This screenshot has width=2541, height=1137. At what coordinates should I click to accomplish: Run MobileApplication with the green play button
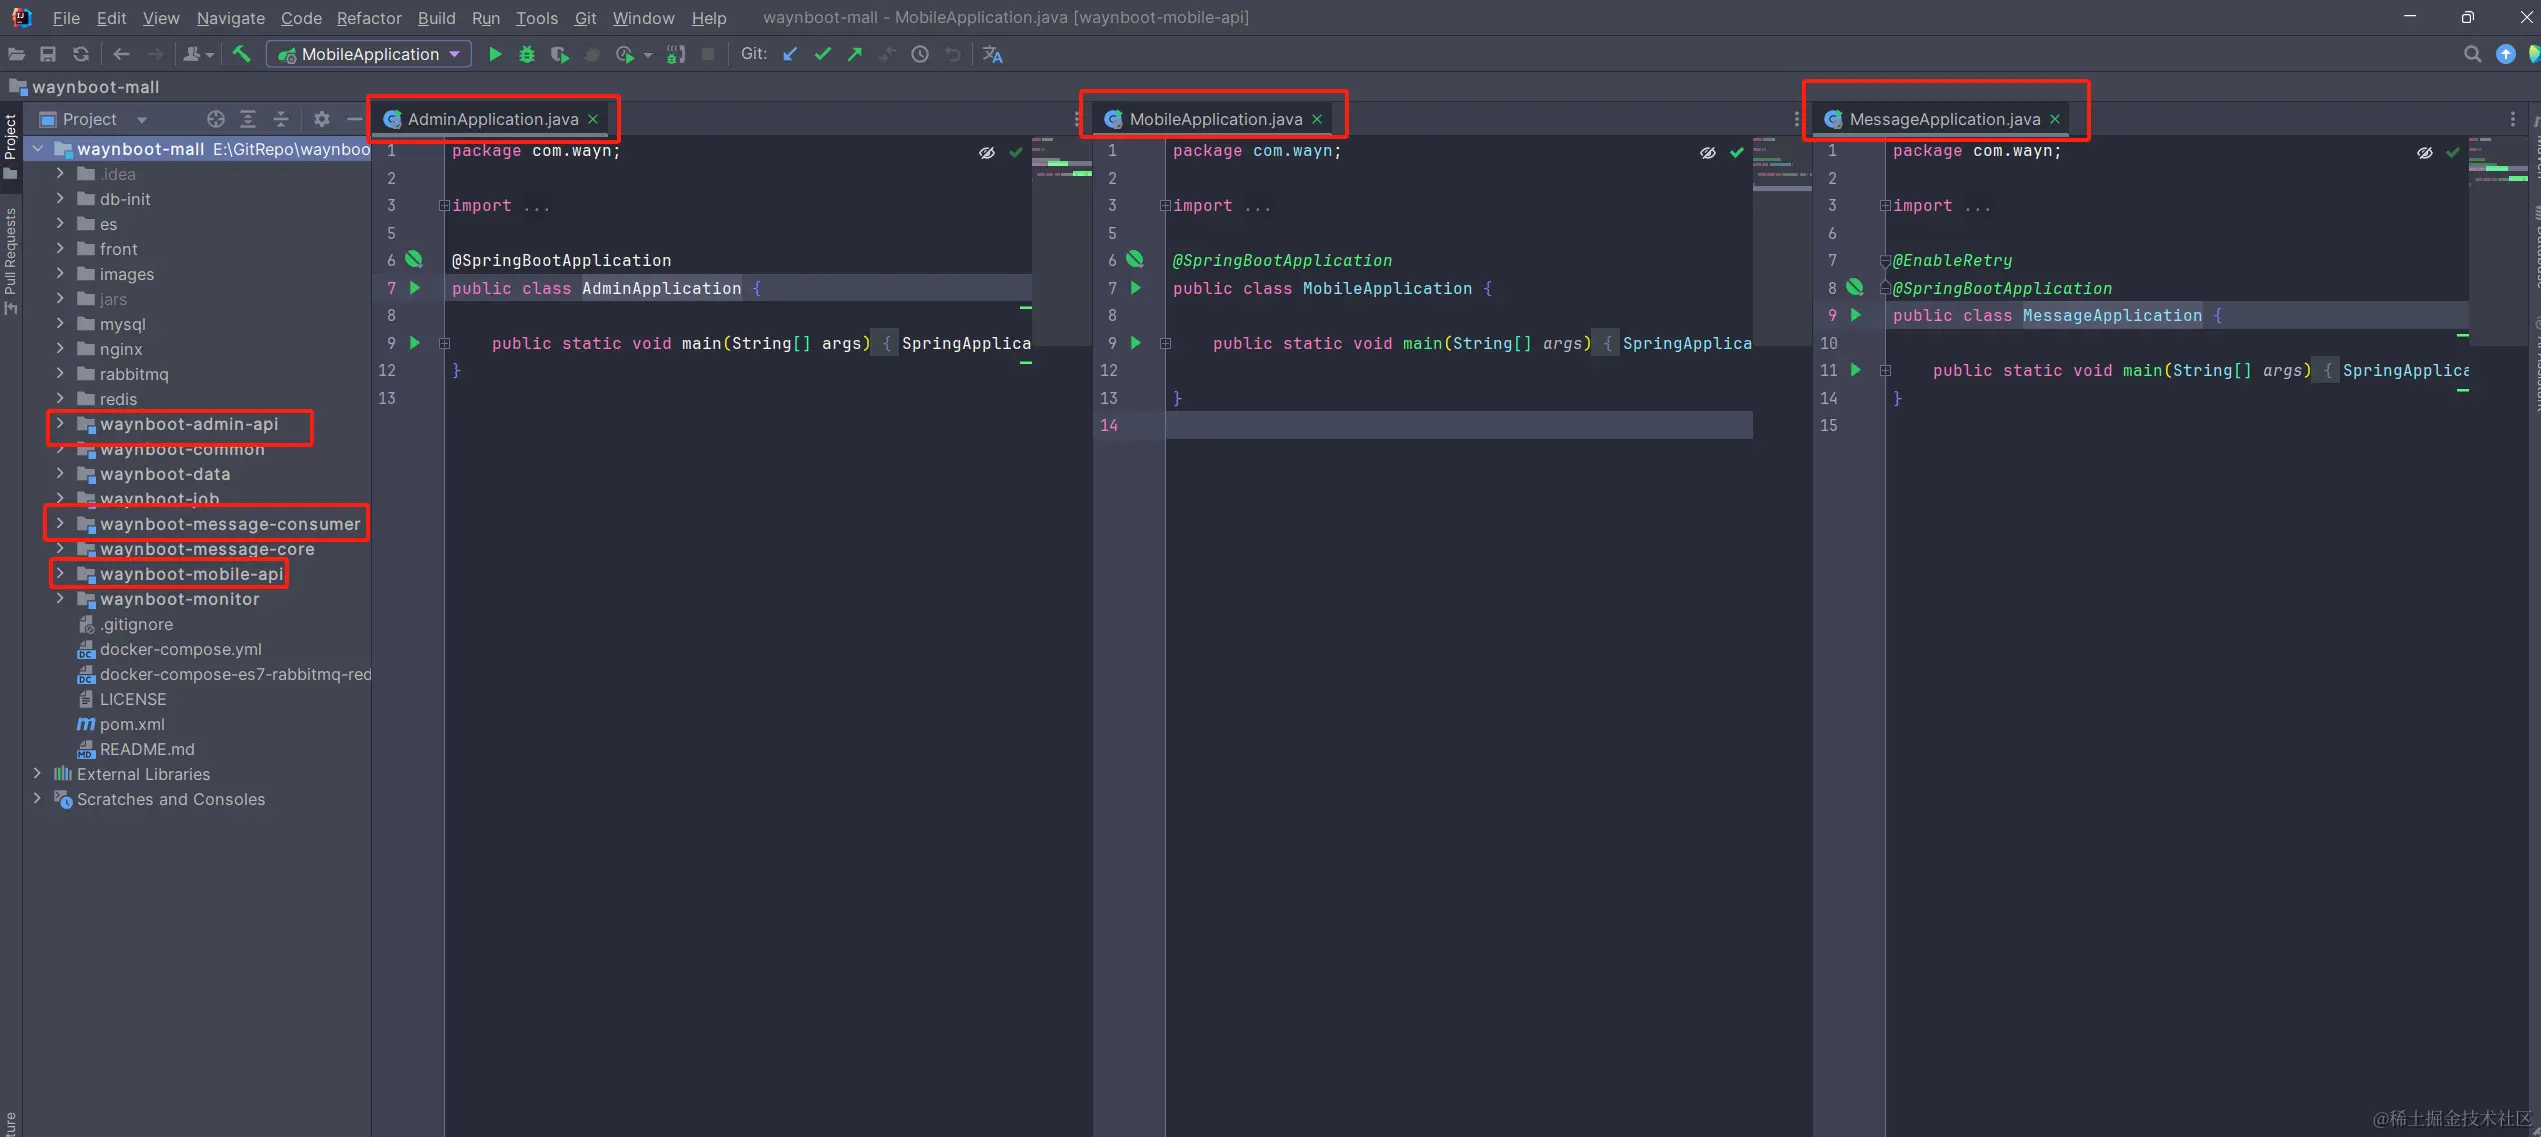pos(495,54)
